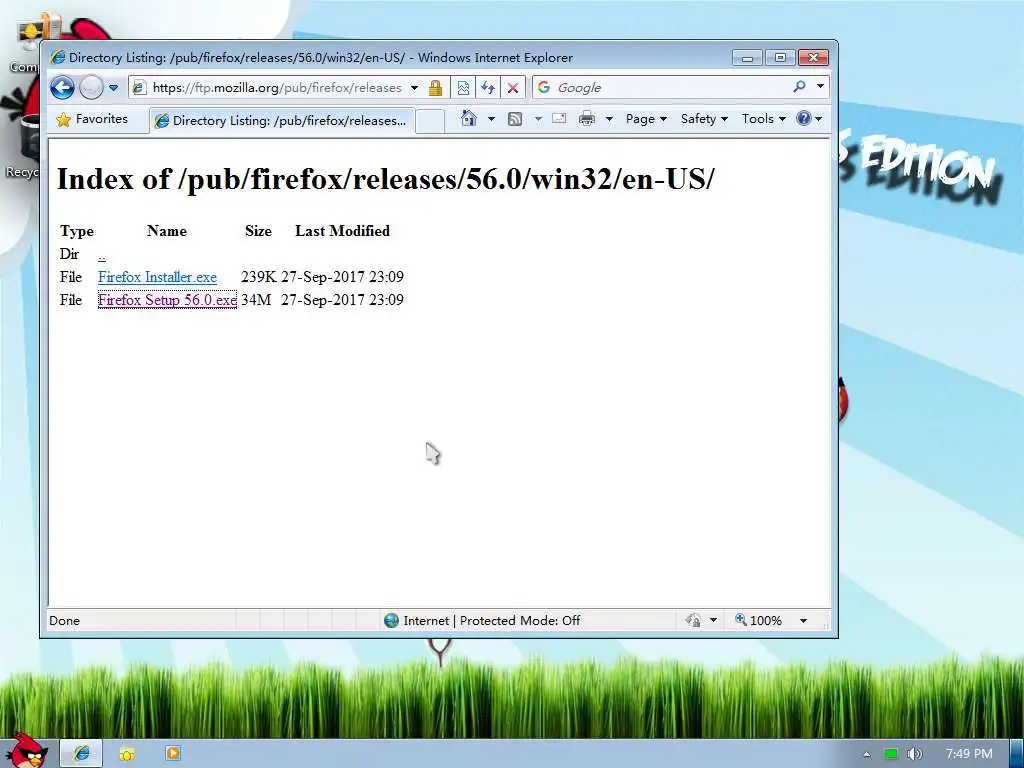Viewport: 1024px width, 768px height.
Task: Open the Media Player taskbar icon
Action: (x=173, y=754)
